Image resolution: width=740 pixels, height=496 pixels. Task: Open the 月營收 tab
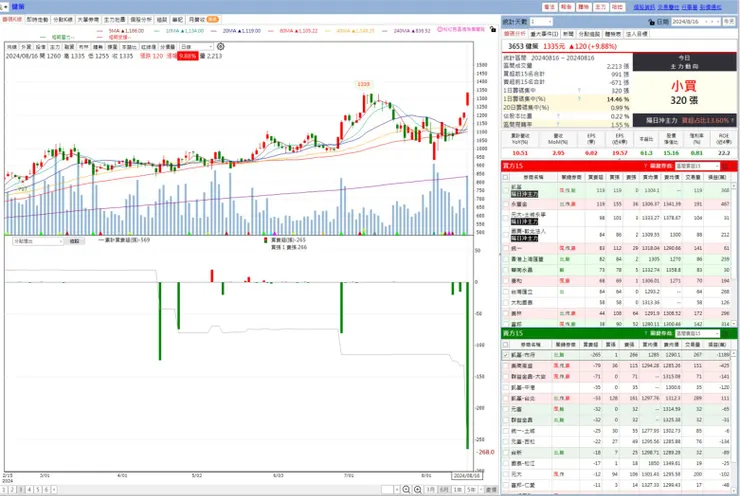203,20
